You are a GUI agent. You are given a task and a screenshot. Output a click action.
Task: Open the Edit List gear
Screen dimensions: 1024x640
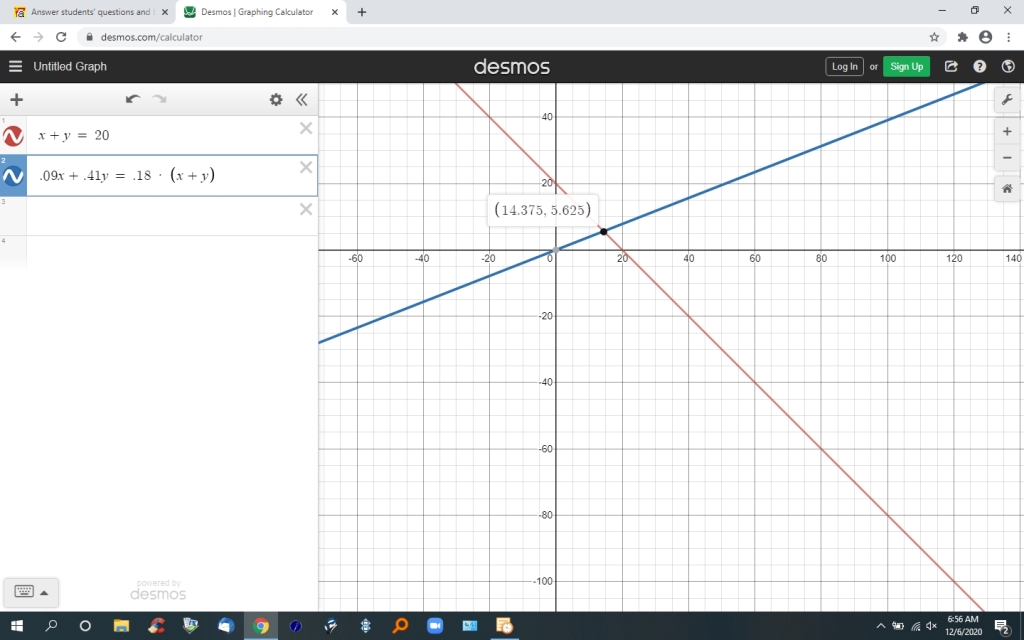(276, 99)
